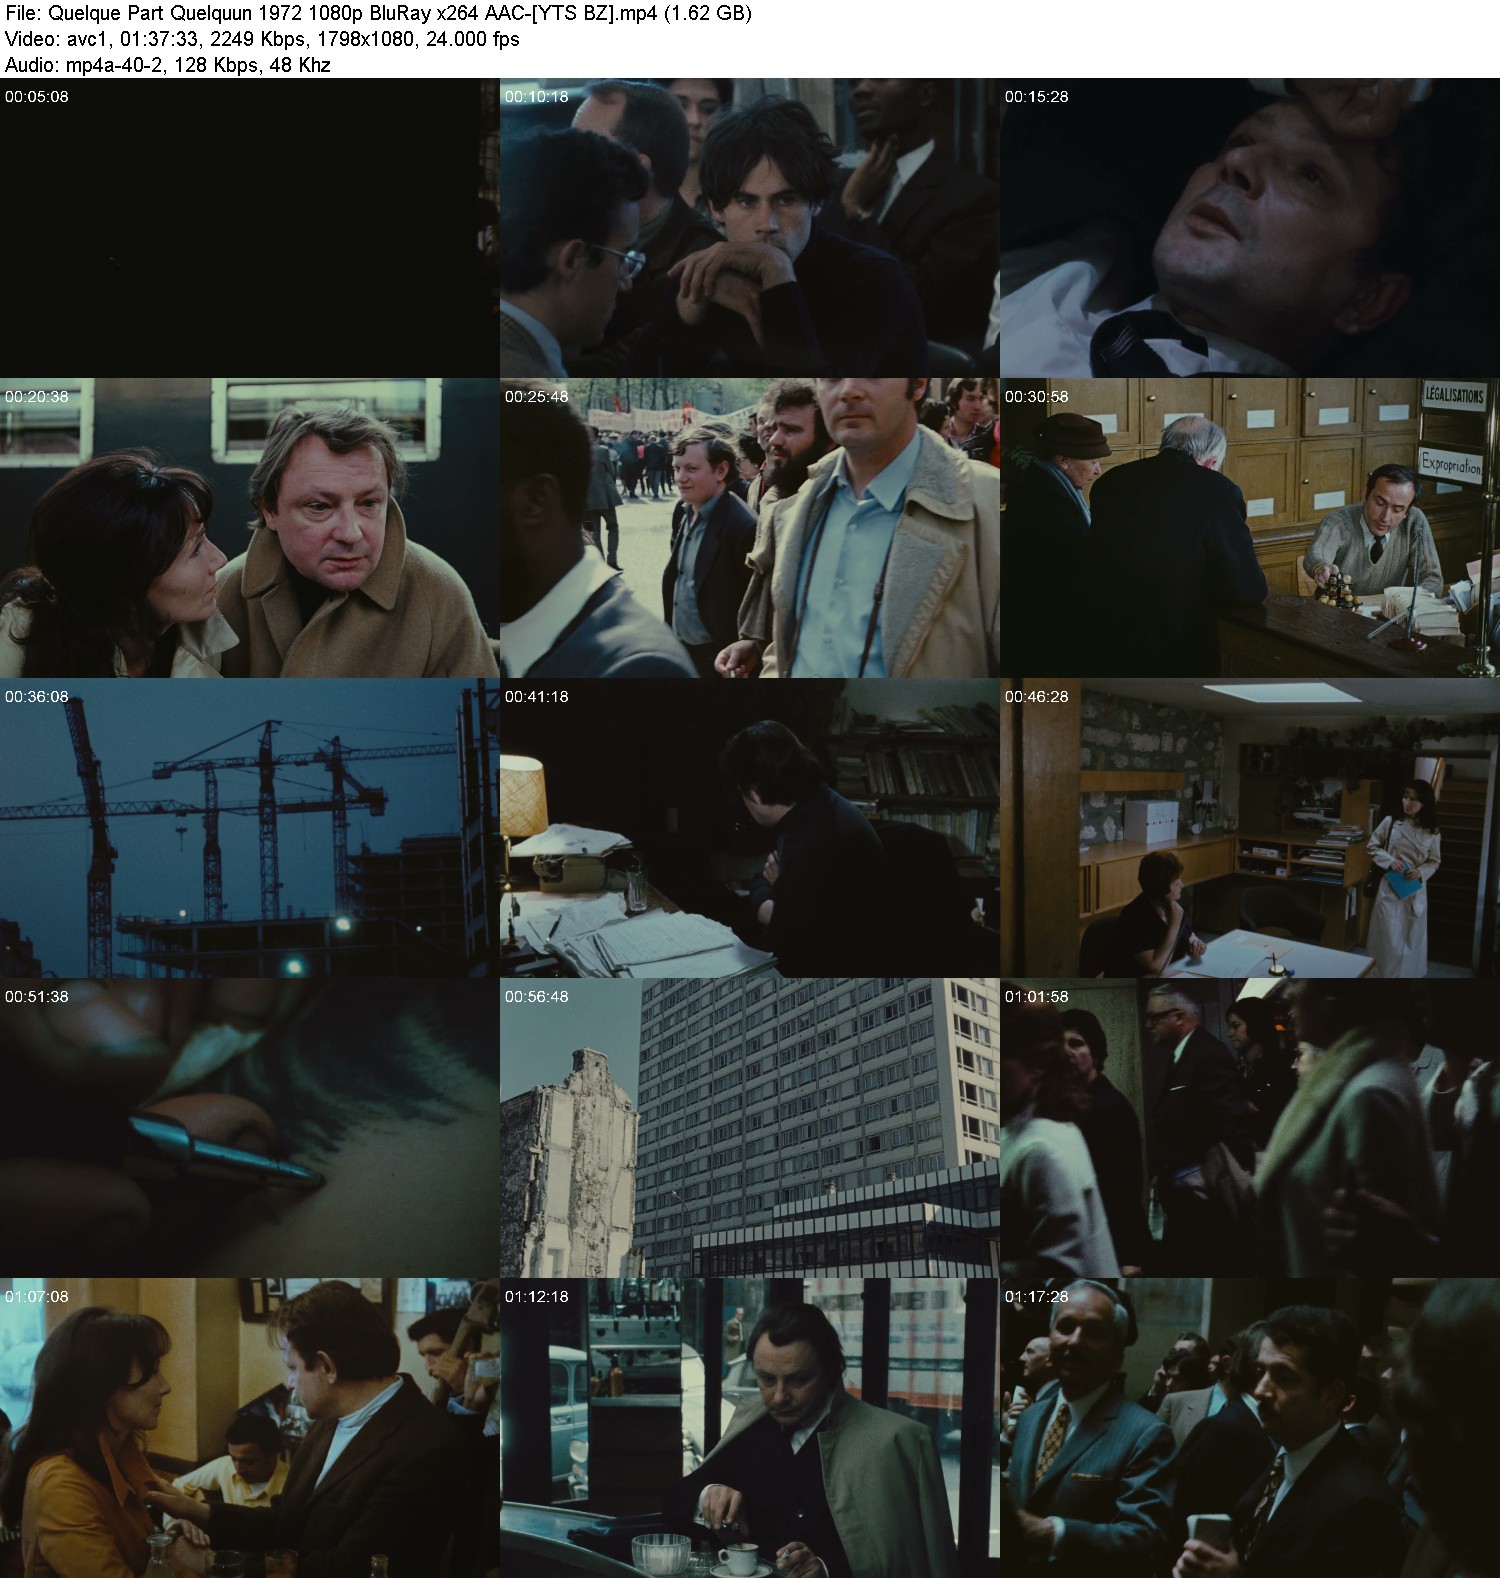Click the 00:46:28 timestamp label

1037,697
